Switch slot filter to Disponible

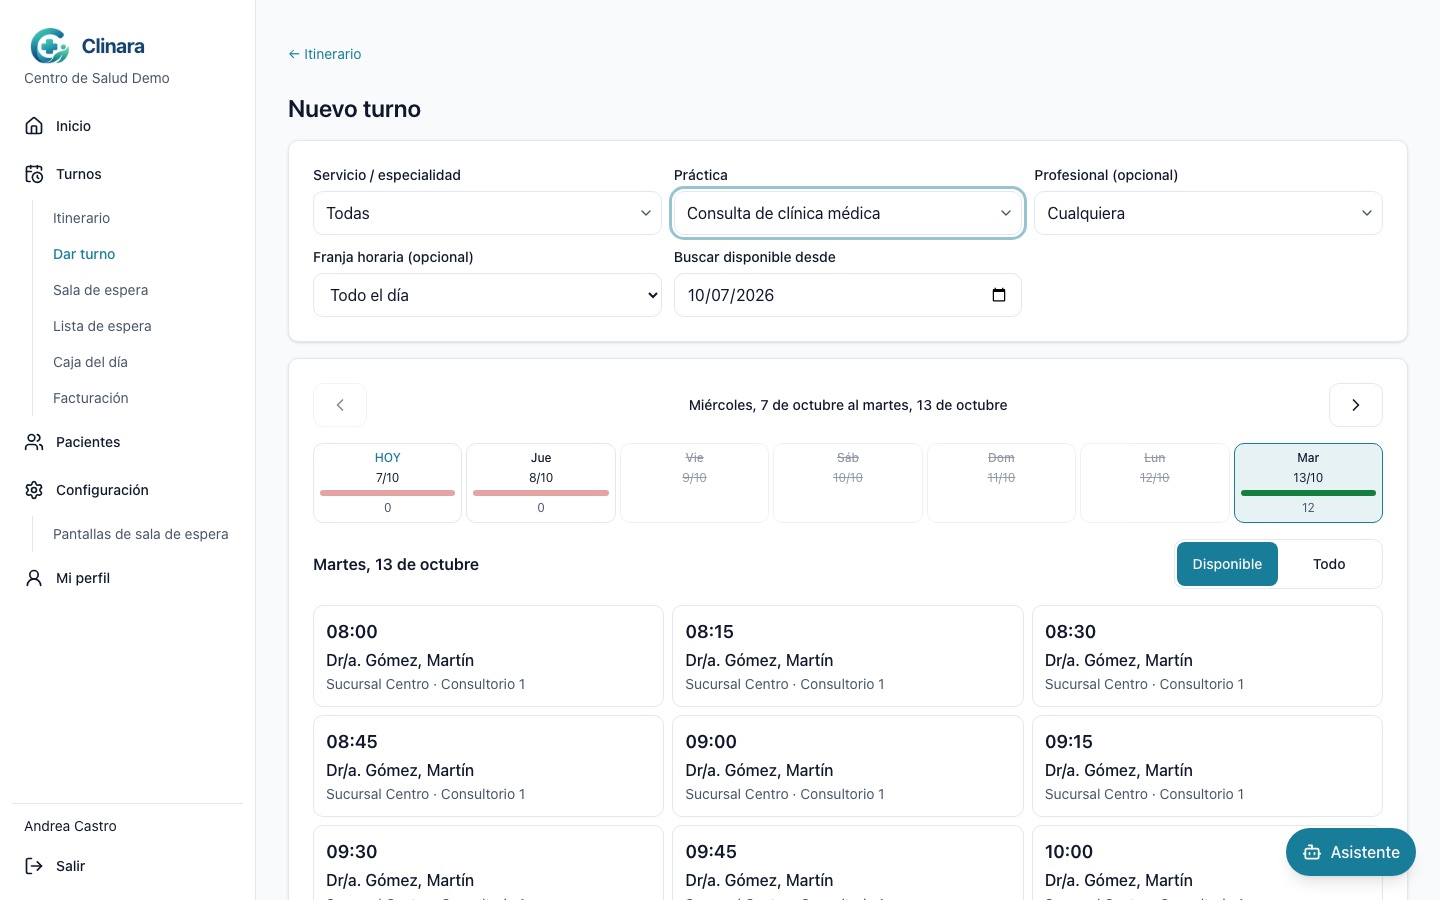click(1227, 564)
